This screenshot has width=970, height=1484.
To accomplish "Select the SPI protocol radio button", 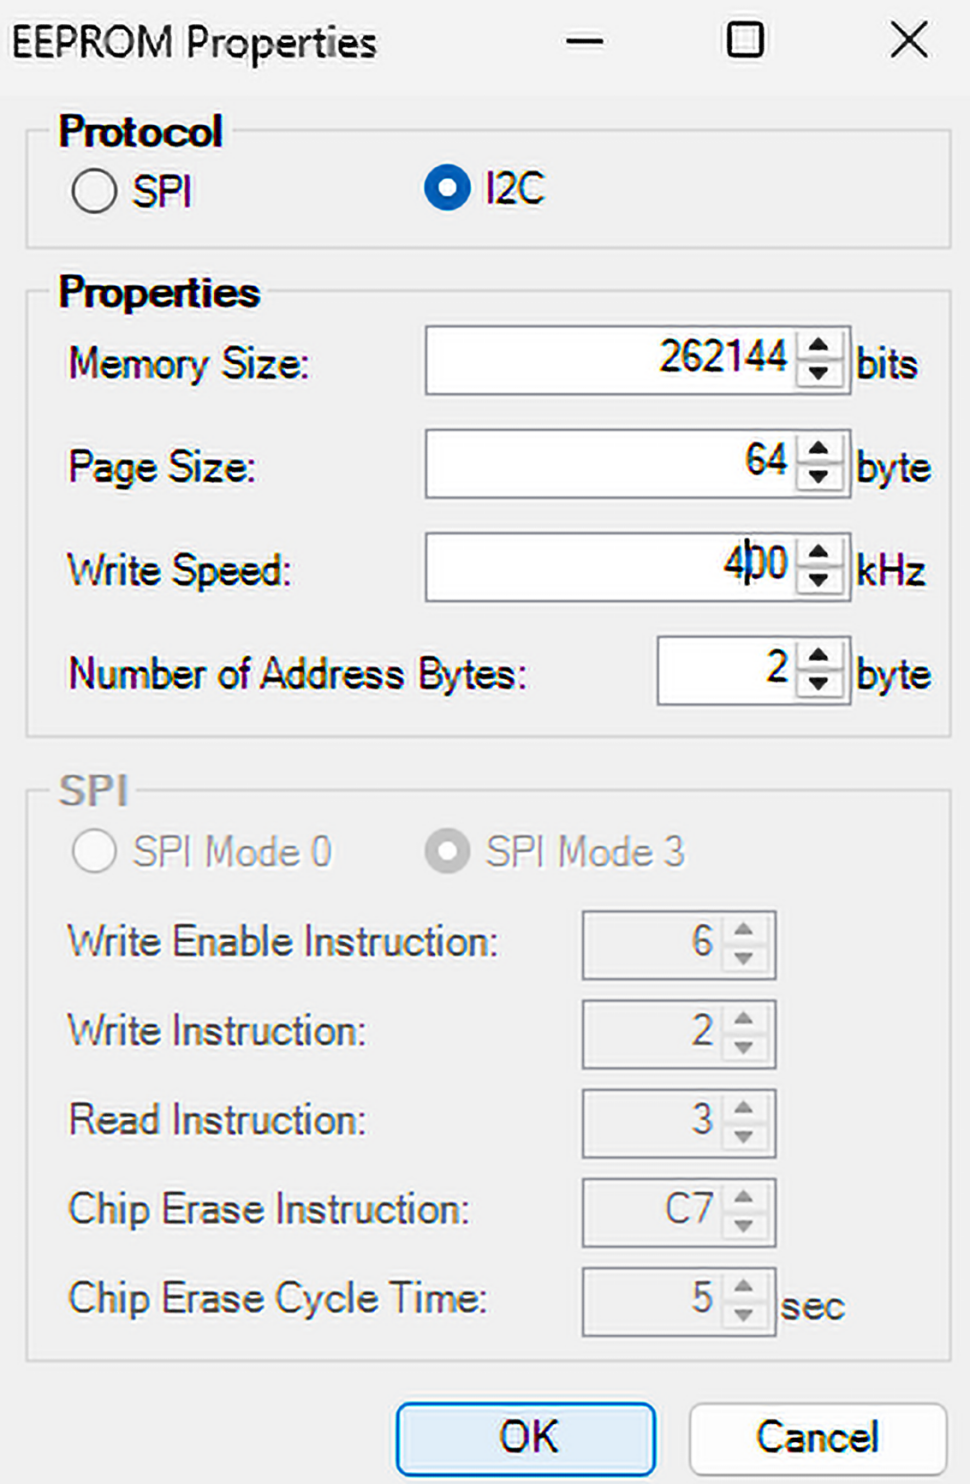I will coord(94,190).
